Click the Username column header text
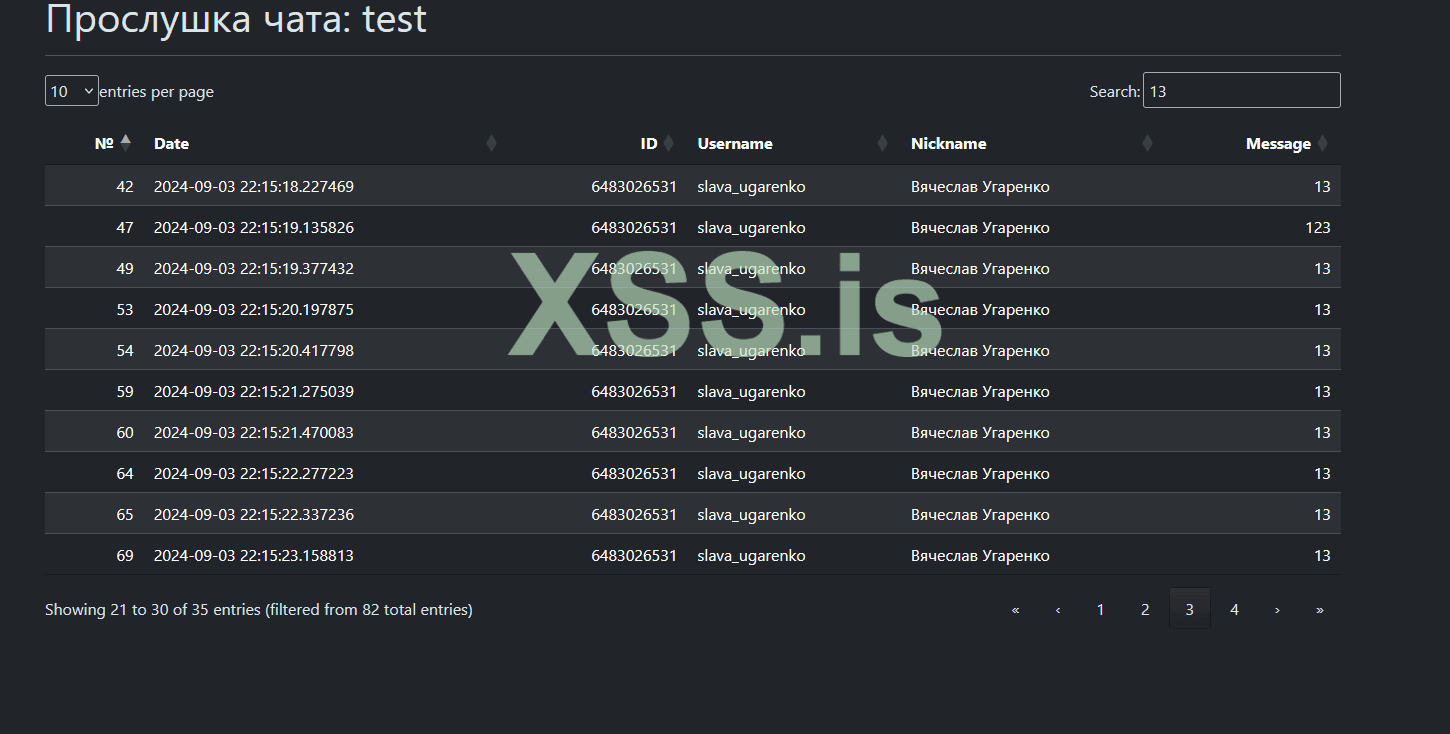Viewport: 1450px width, 734px height. [x=735, y=143]
